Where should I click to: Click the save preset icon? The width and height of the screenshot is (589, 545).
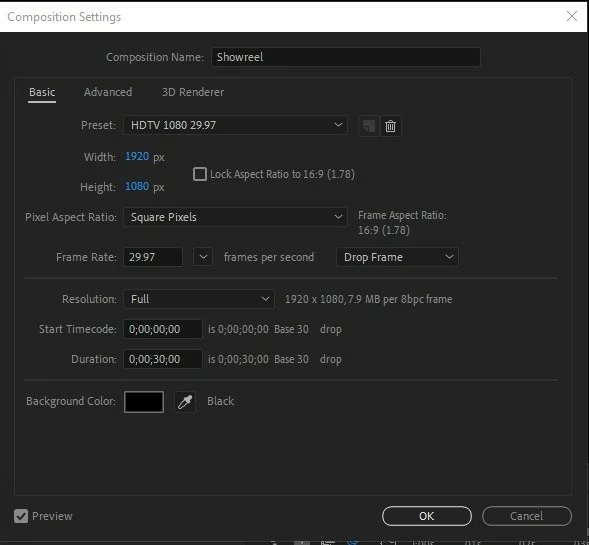click(369, 126)
